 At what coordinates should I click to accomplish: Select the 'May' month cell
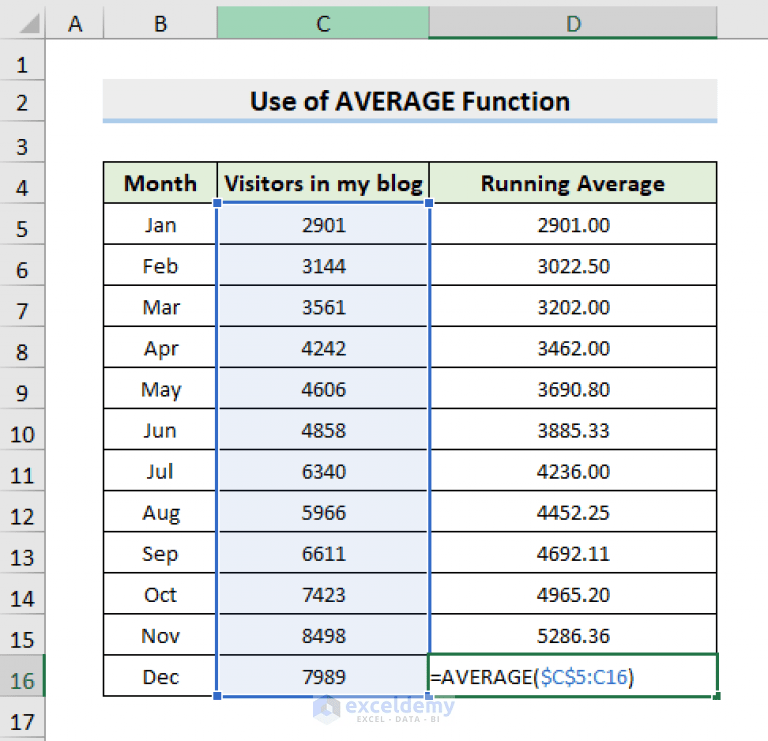coord(160,388)
